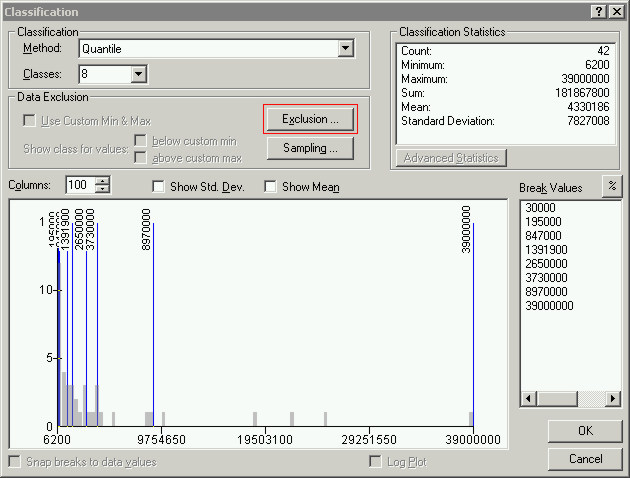
Task: Increase Columns value with up stepper
Action: [x=102, y=180]
